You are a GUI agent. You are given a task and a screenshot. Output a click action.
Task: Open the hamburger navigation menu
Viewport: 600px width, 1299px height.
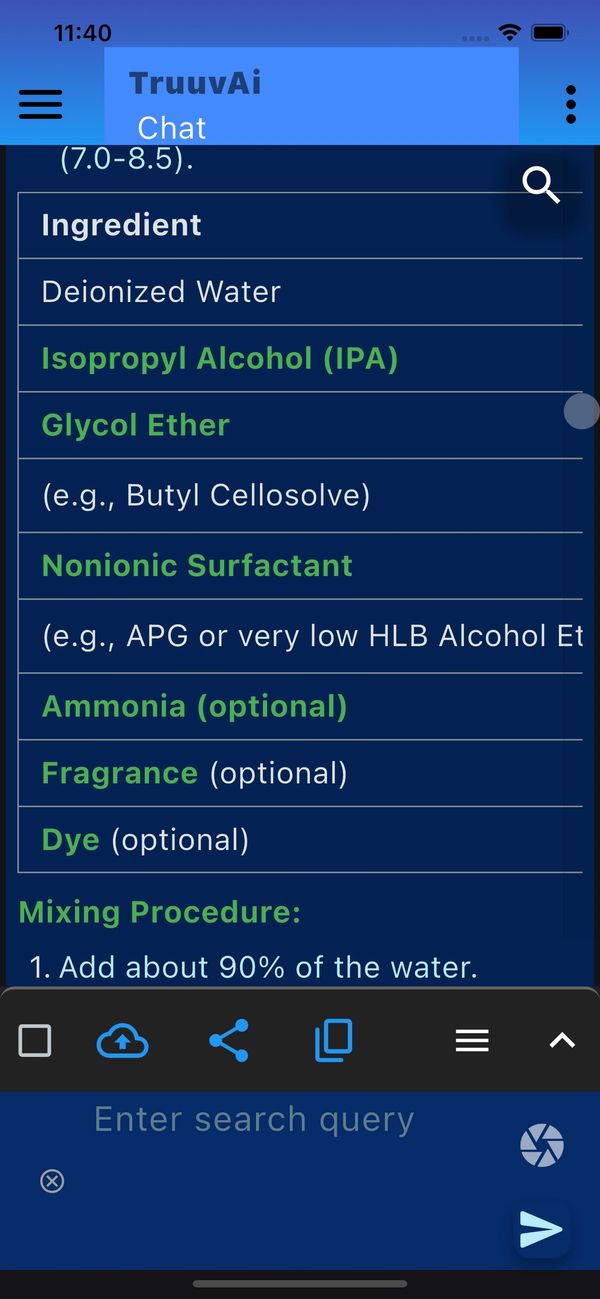pos(40,104)
